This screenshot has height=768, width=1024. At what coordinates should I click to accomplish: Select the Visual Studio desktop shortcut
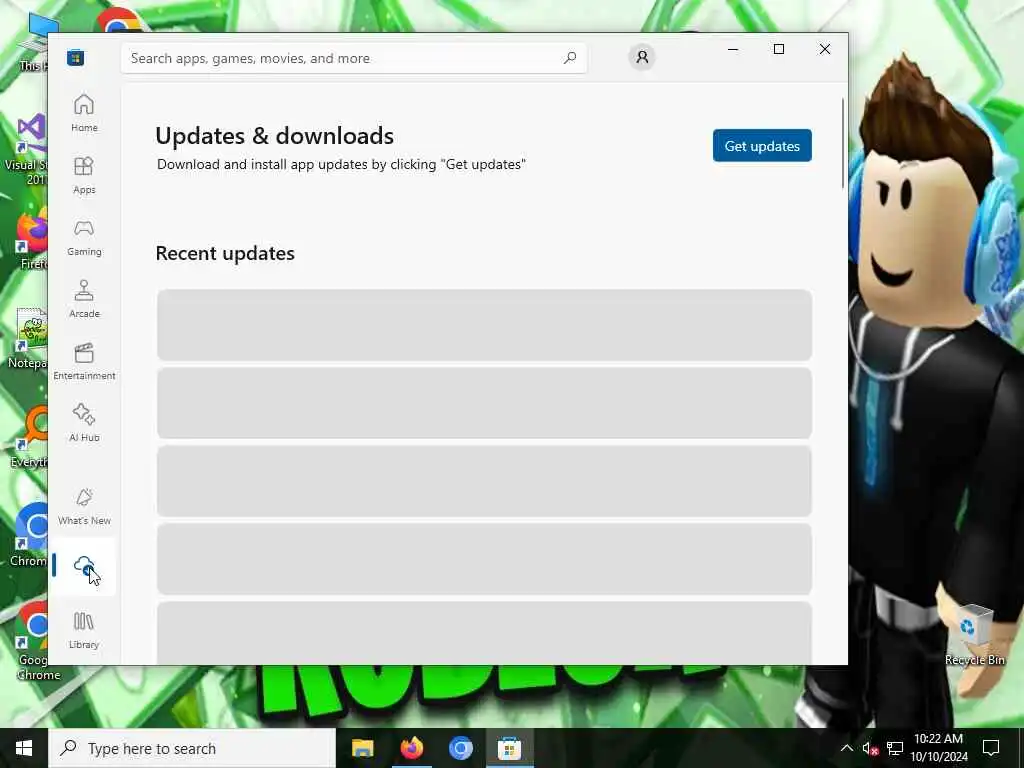tap(27, 150)
